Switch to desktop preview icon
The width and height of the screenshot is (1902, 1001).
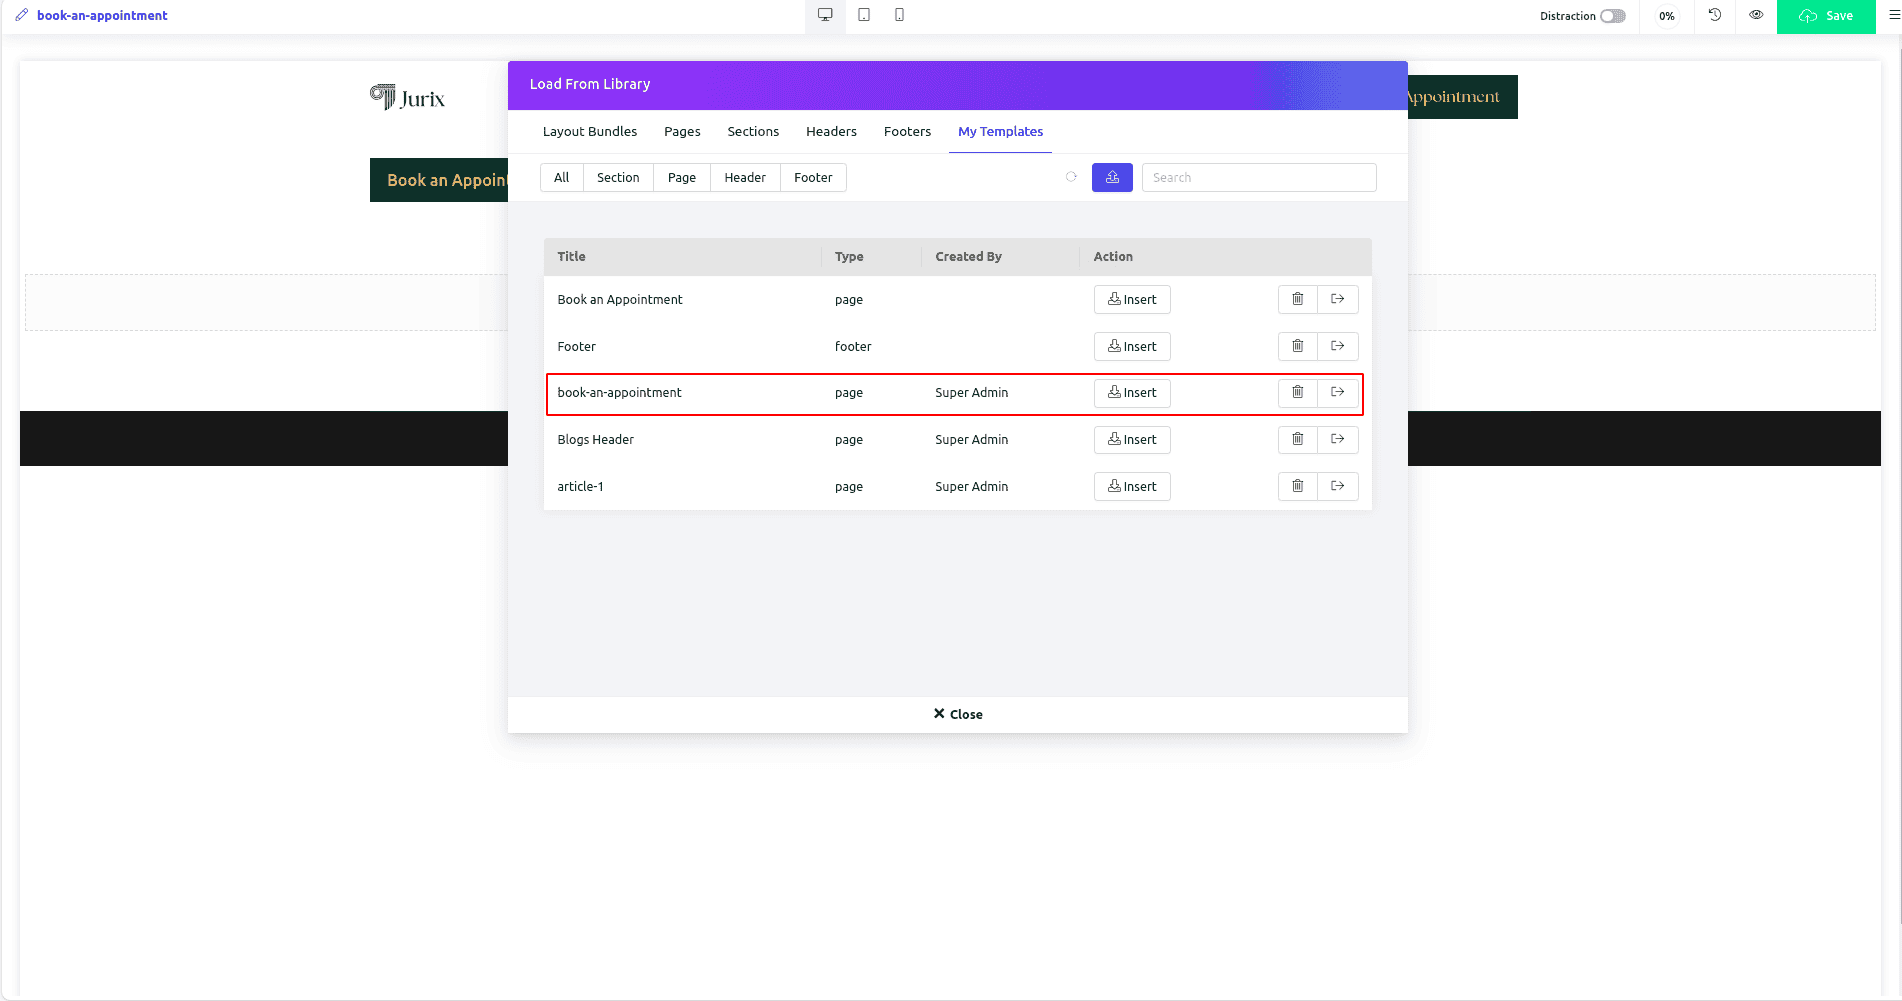pos(825,15)
